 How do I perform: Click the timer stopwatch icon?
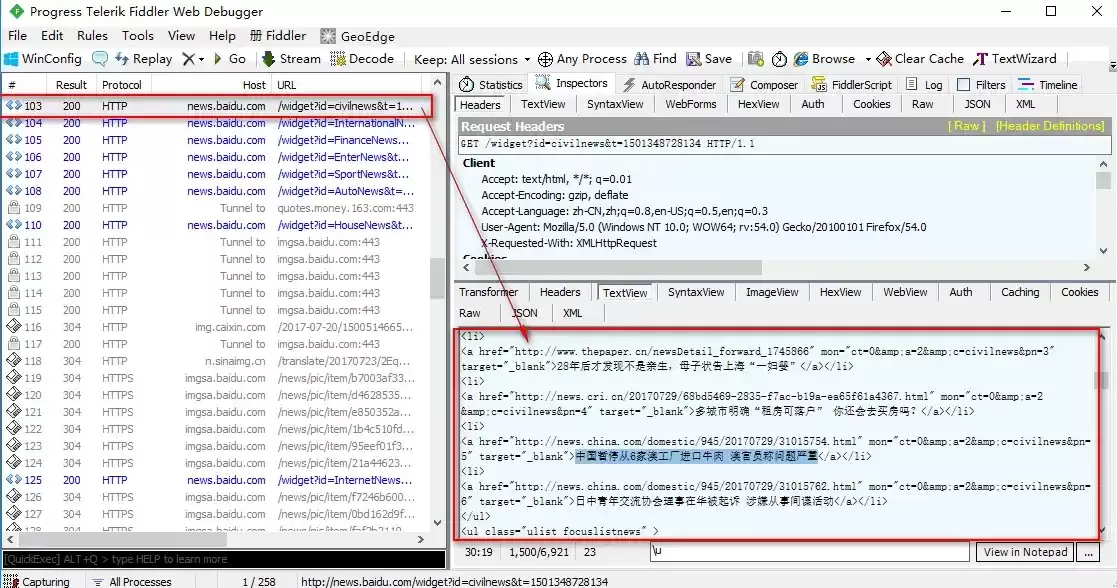tap(779, 59)
